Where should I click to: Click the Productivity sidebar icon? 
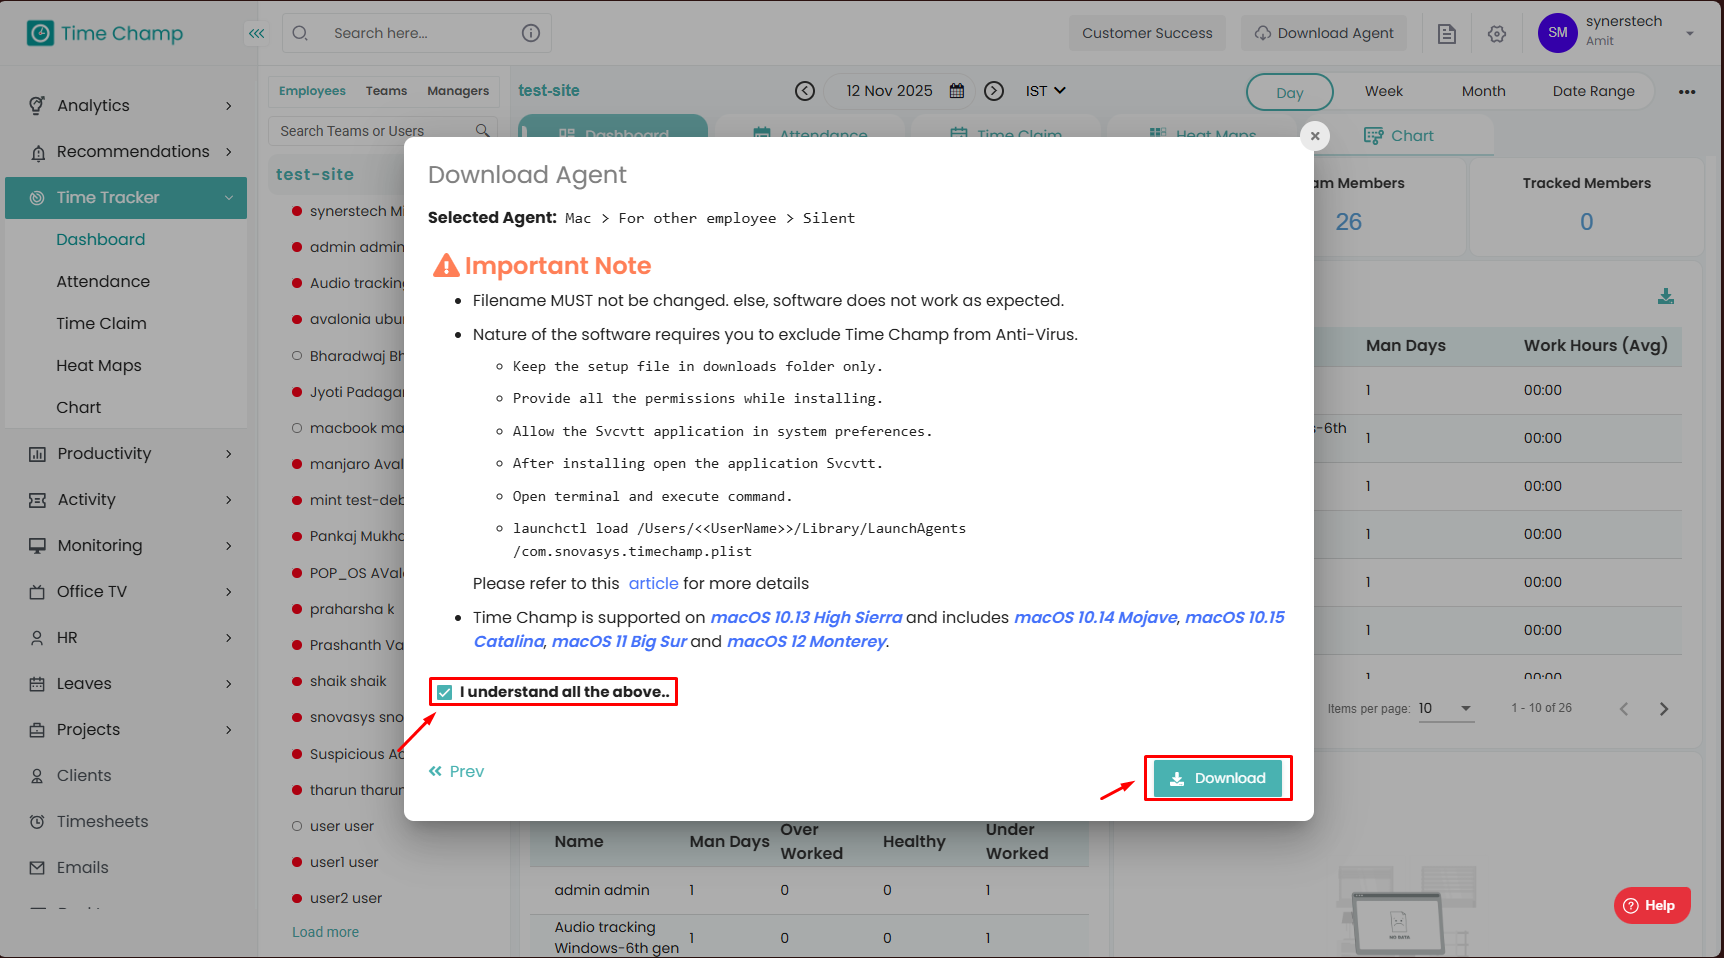click(x=37, y=454)
